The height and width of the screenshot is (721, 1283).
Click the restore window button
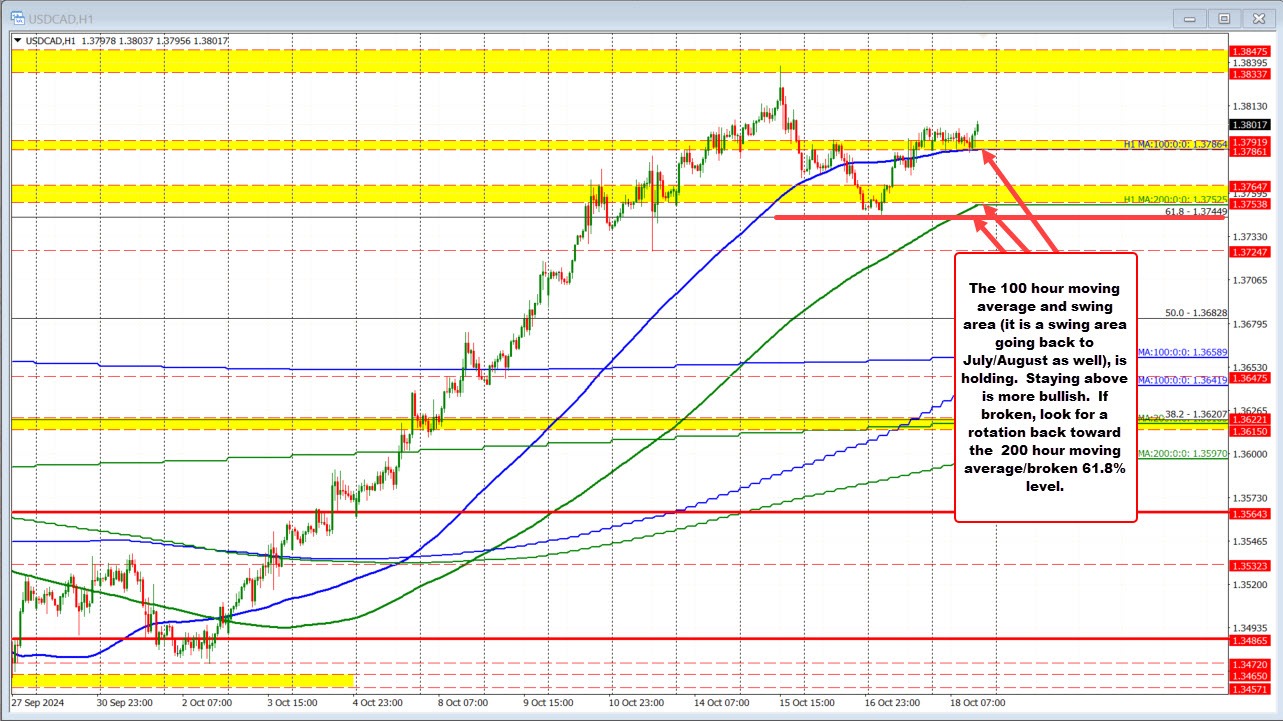point(1224,18)
